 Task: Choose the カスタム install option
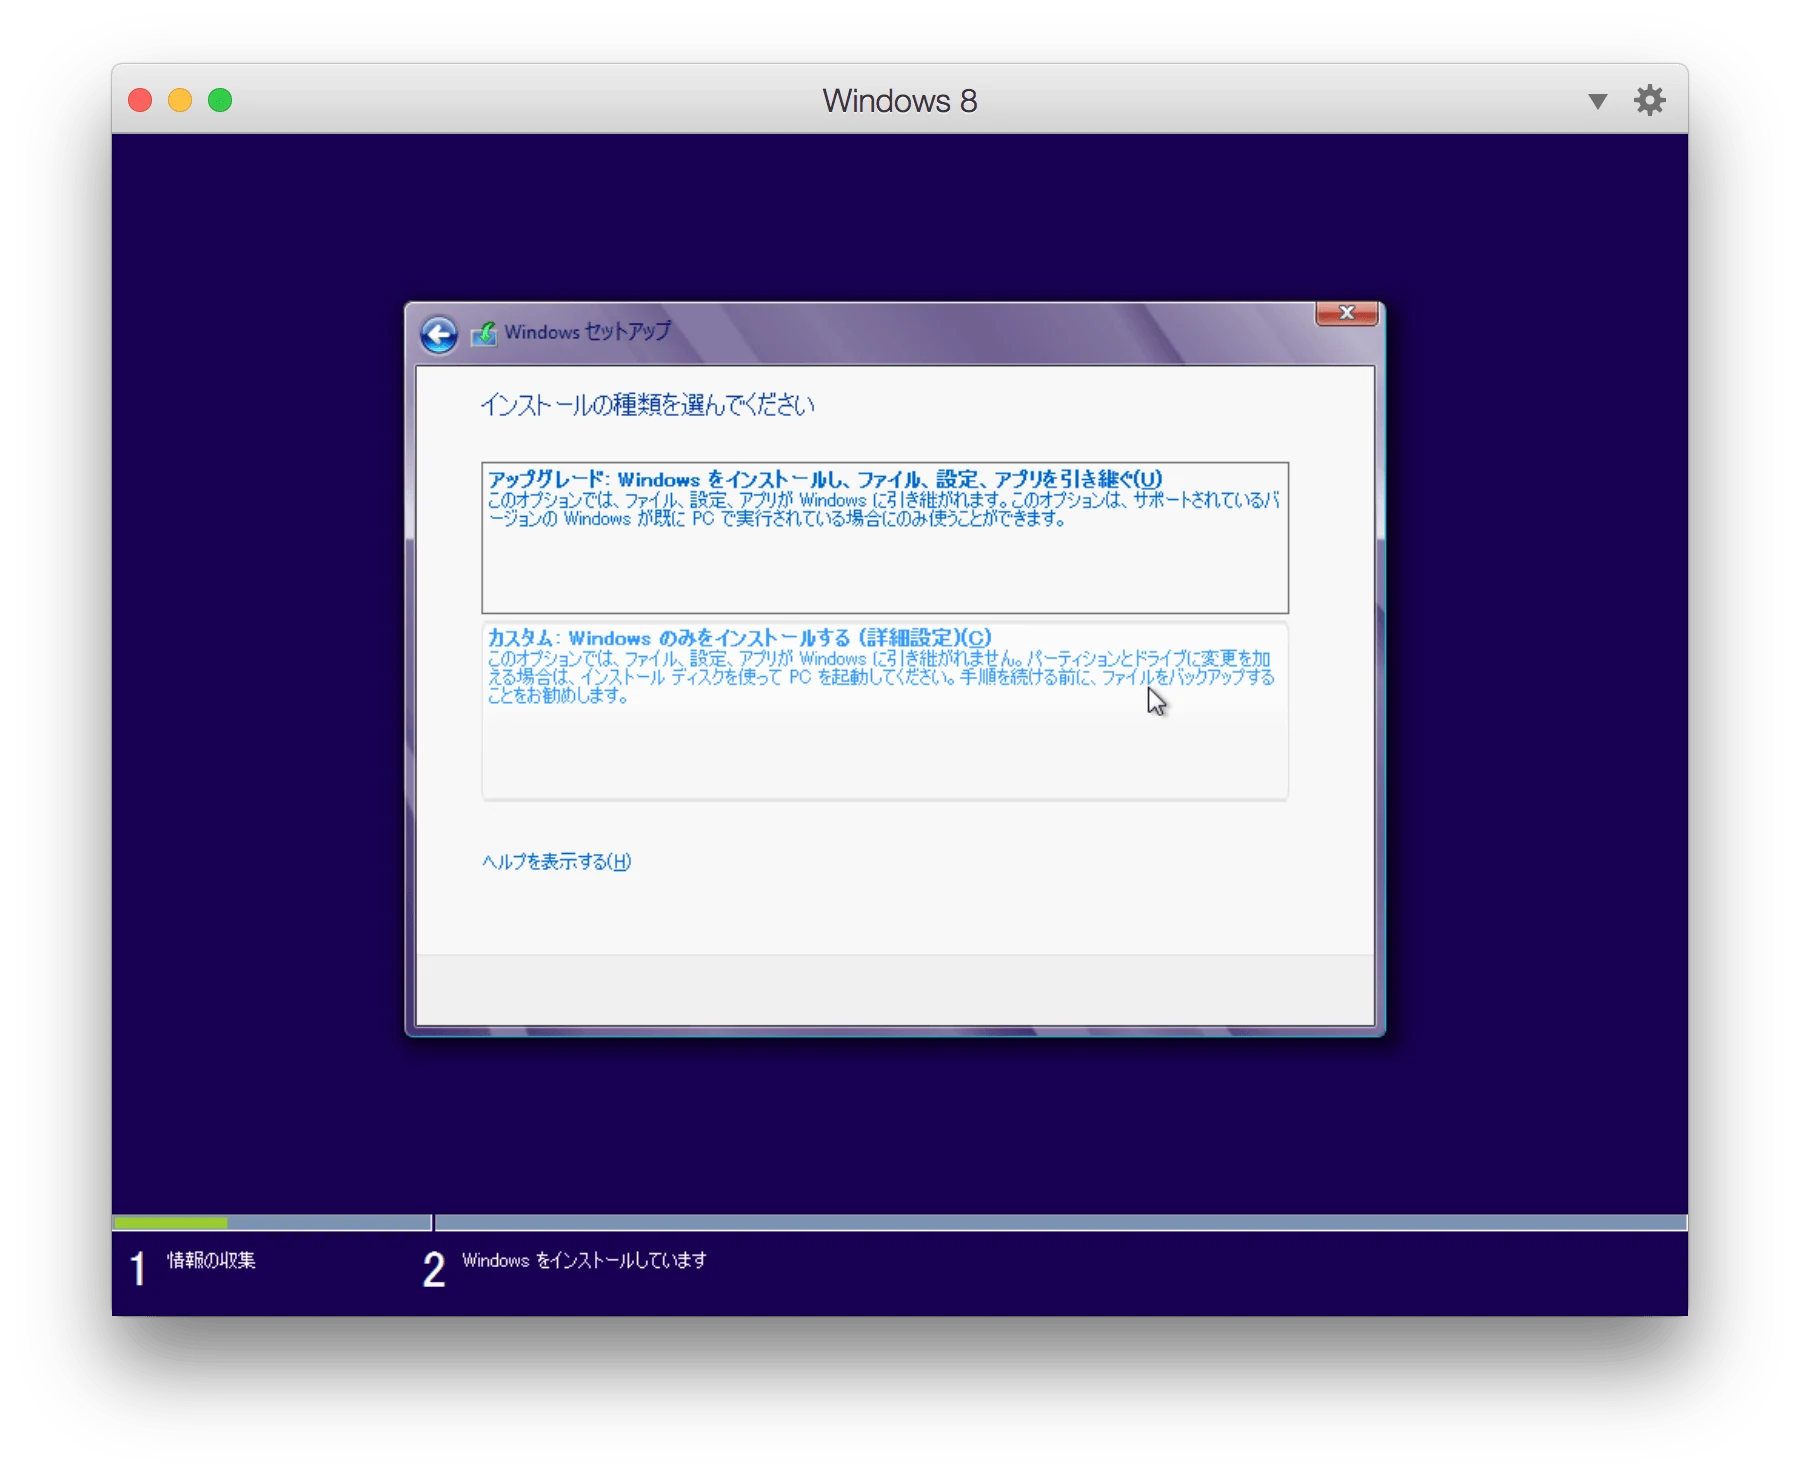tap(885, 711)
